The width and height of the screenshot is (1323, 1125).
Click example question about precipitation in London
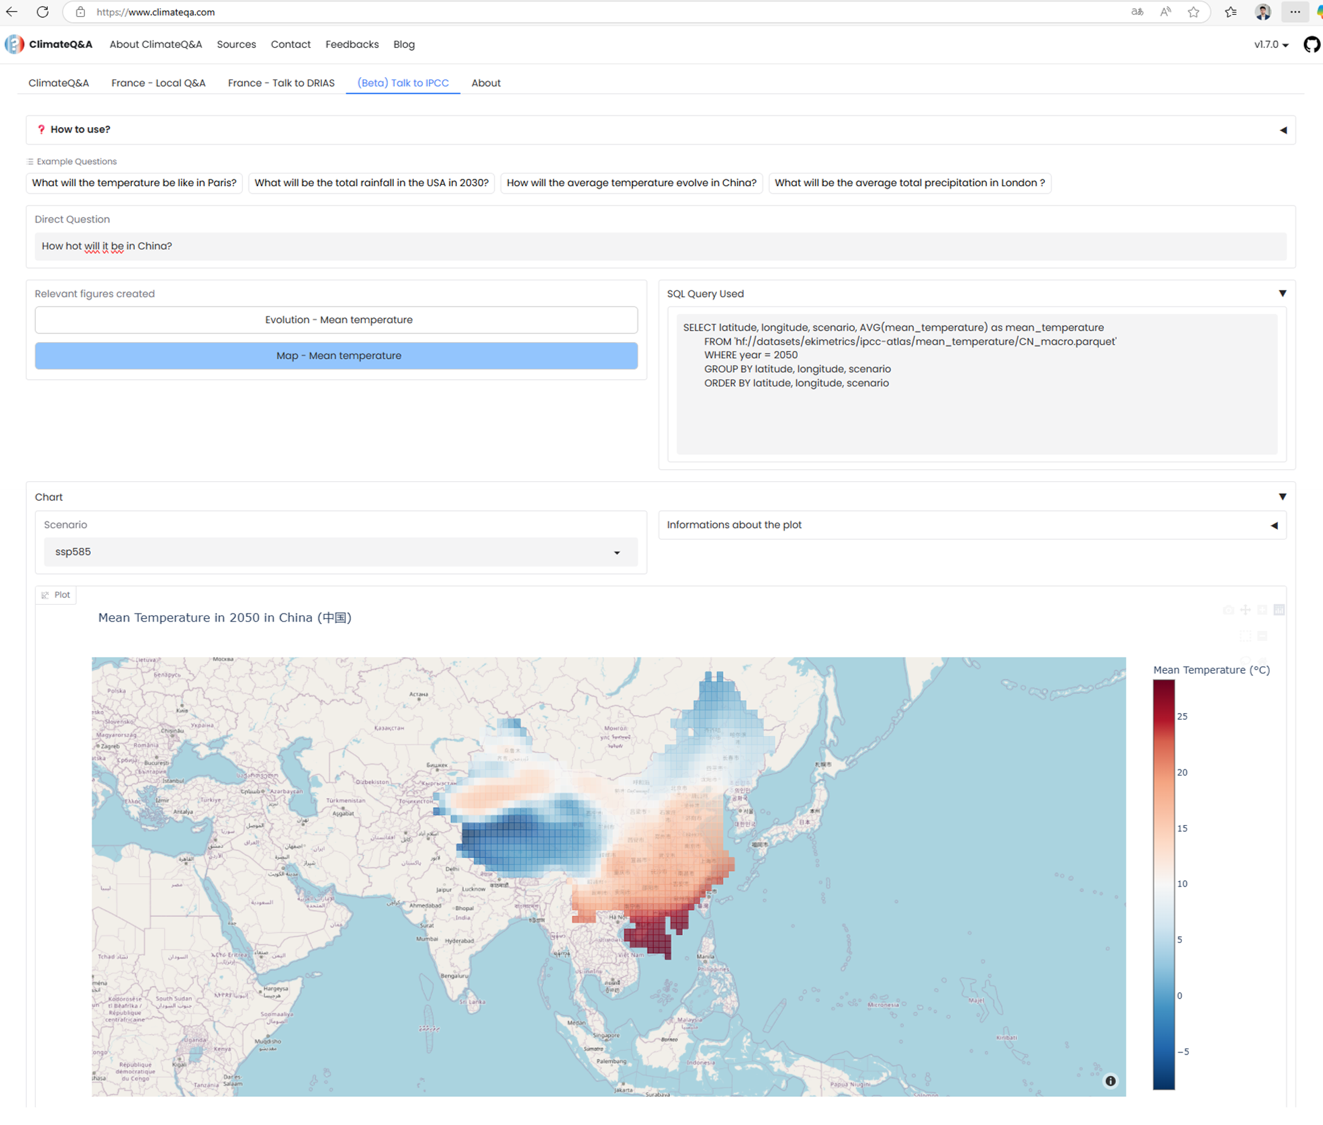coord(909,183)
